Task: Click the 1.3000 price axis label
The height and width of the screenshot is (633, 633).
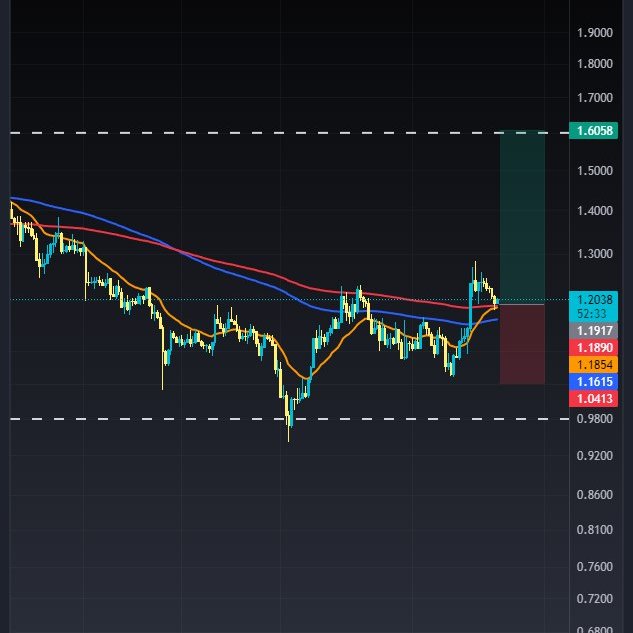Action: point(595,254)
